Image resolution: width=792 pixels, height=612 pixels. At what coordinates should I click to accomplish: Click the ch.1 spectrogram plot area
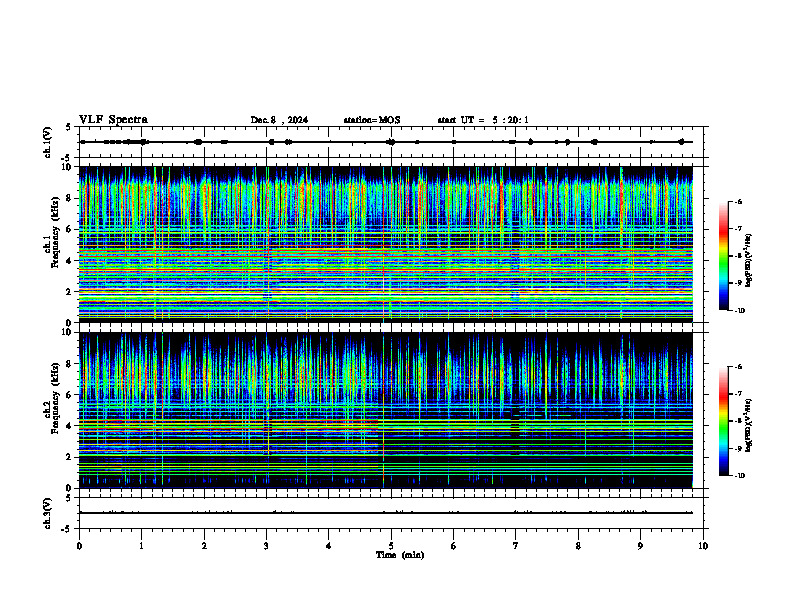(386, 244)
